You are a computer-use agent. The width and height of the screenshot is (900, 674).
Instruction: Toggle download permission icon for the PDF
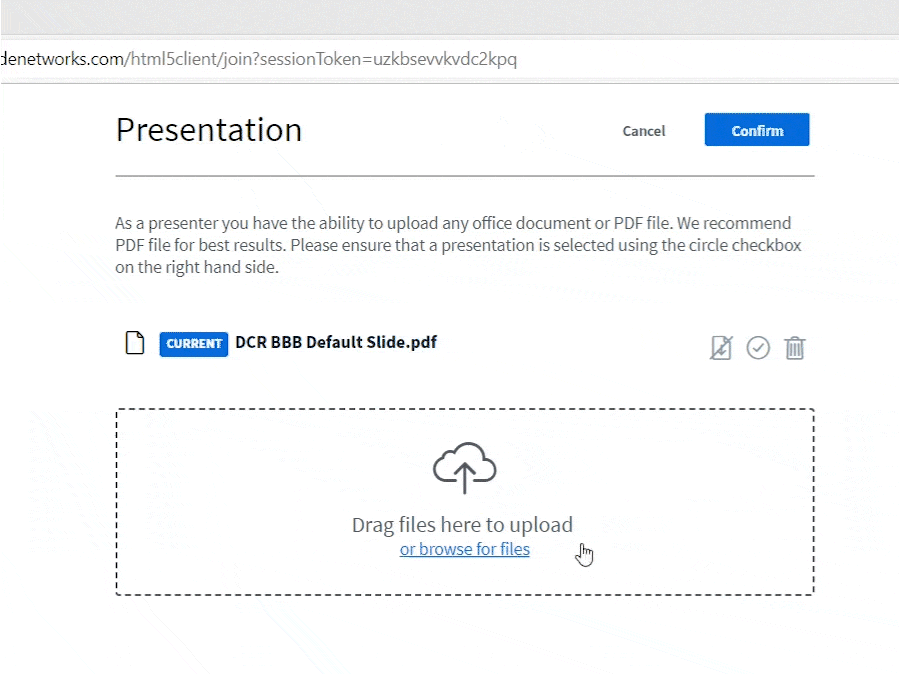point(721,347)
